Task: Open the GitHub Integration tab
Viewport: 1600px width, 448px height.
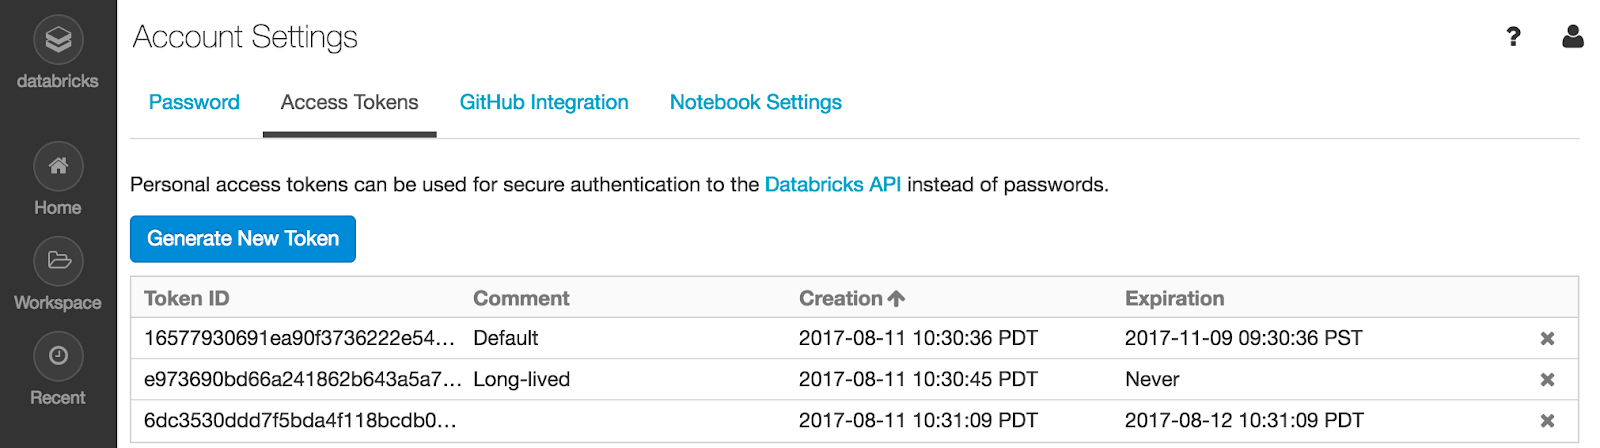Action: click(544, 102)
